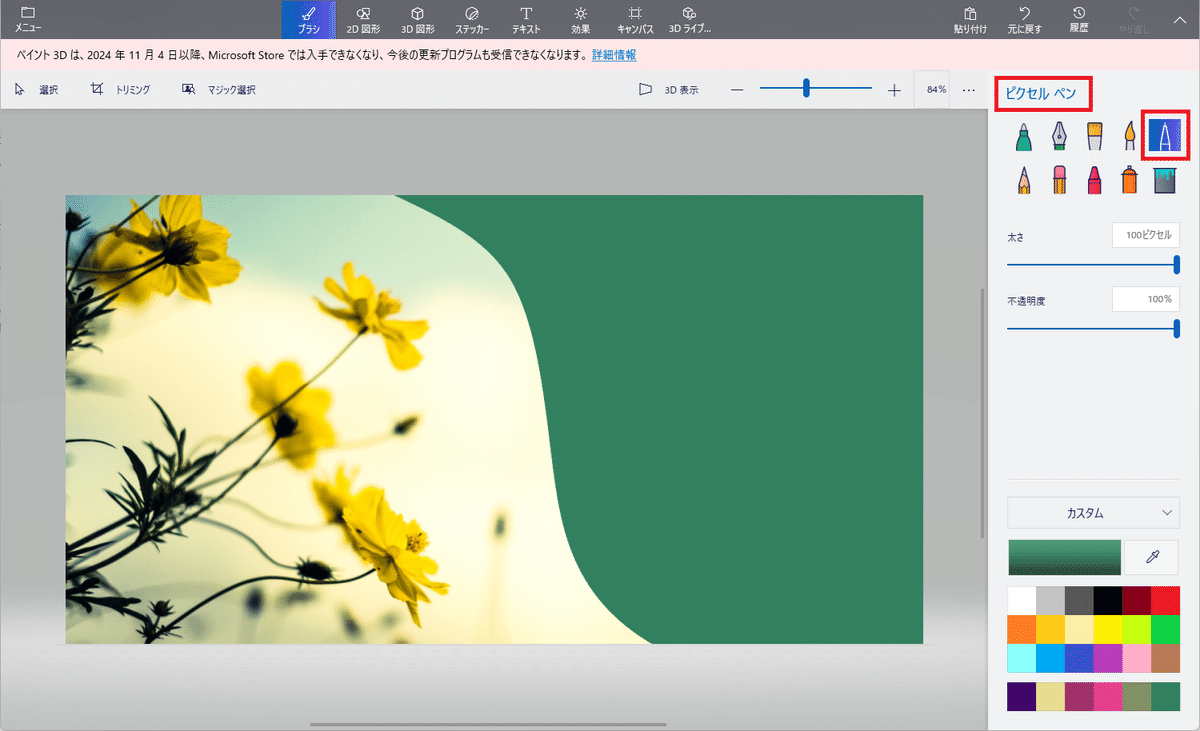The width and height of the screenshot is (1200, 731).
Task: Choose the olive green custom swatch
Action: (x=1136, y=696)
